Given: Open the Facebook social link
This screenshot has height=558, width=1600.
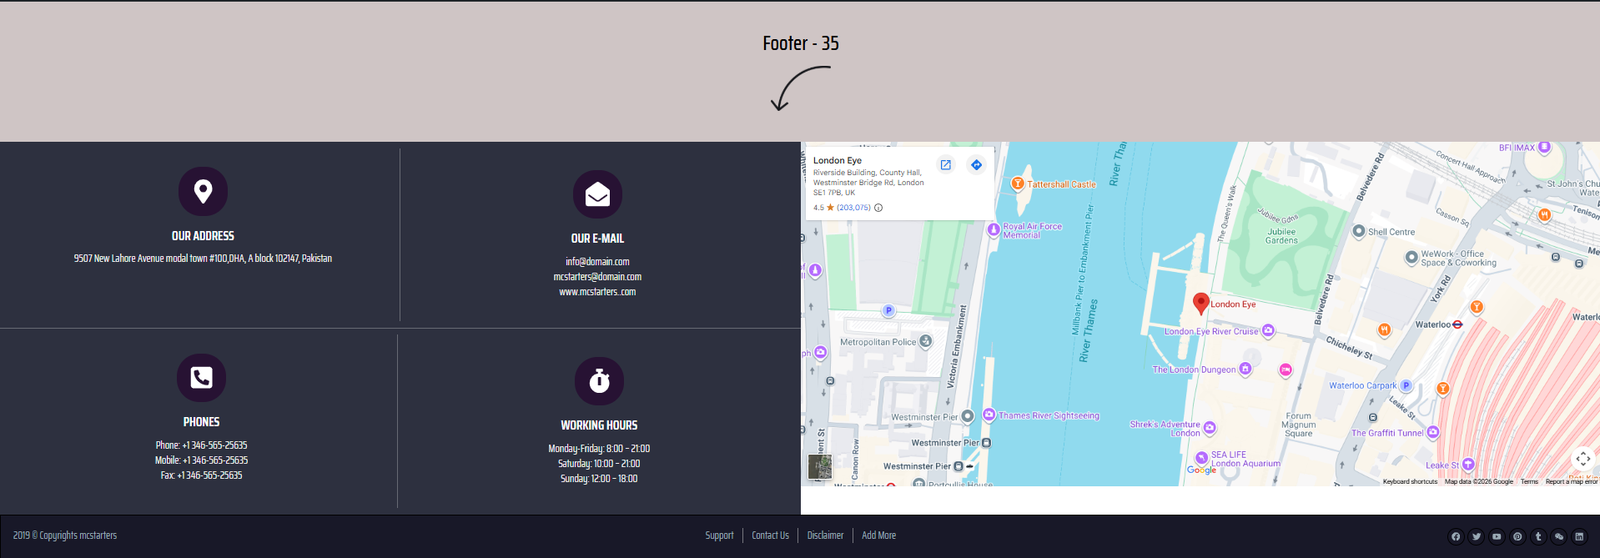Looking at the screenshot, I should [1456, 537].
